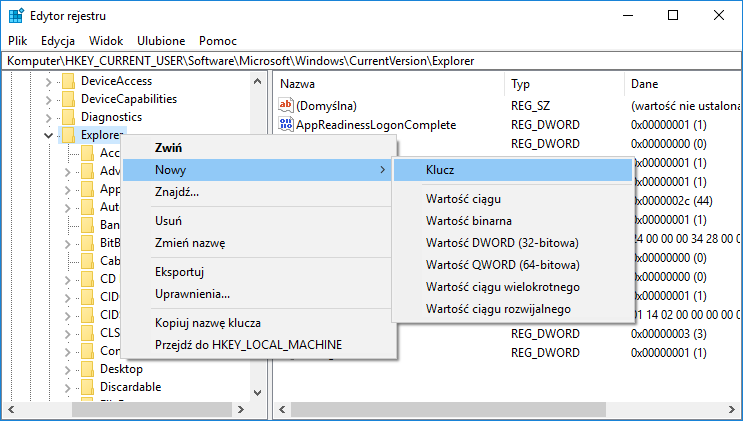
Task: Click values pane horizontal scrollbar thumb
Action: pos(448,409)
